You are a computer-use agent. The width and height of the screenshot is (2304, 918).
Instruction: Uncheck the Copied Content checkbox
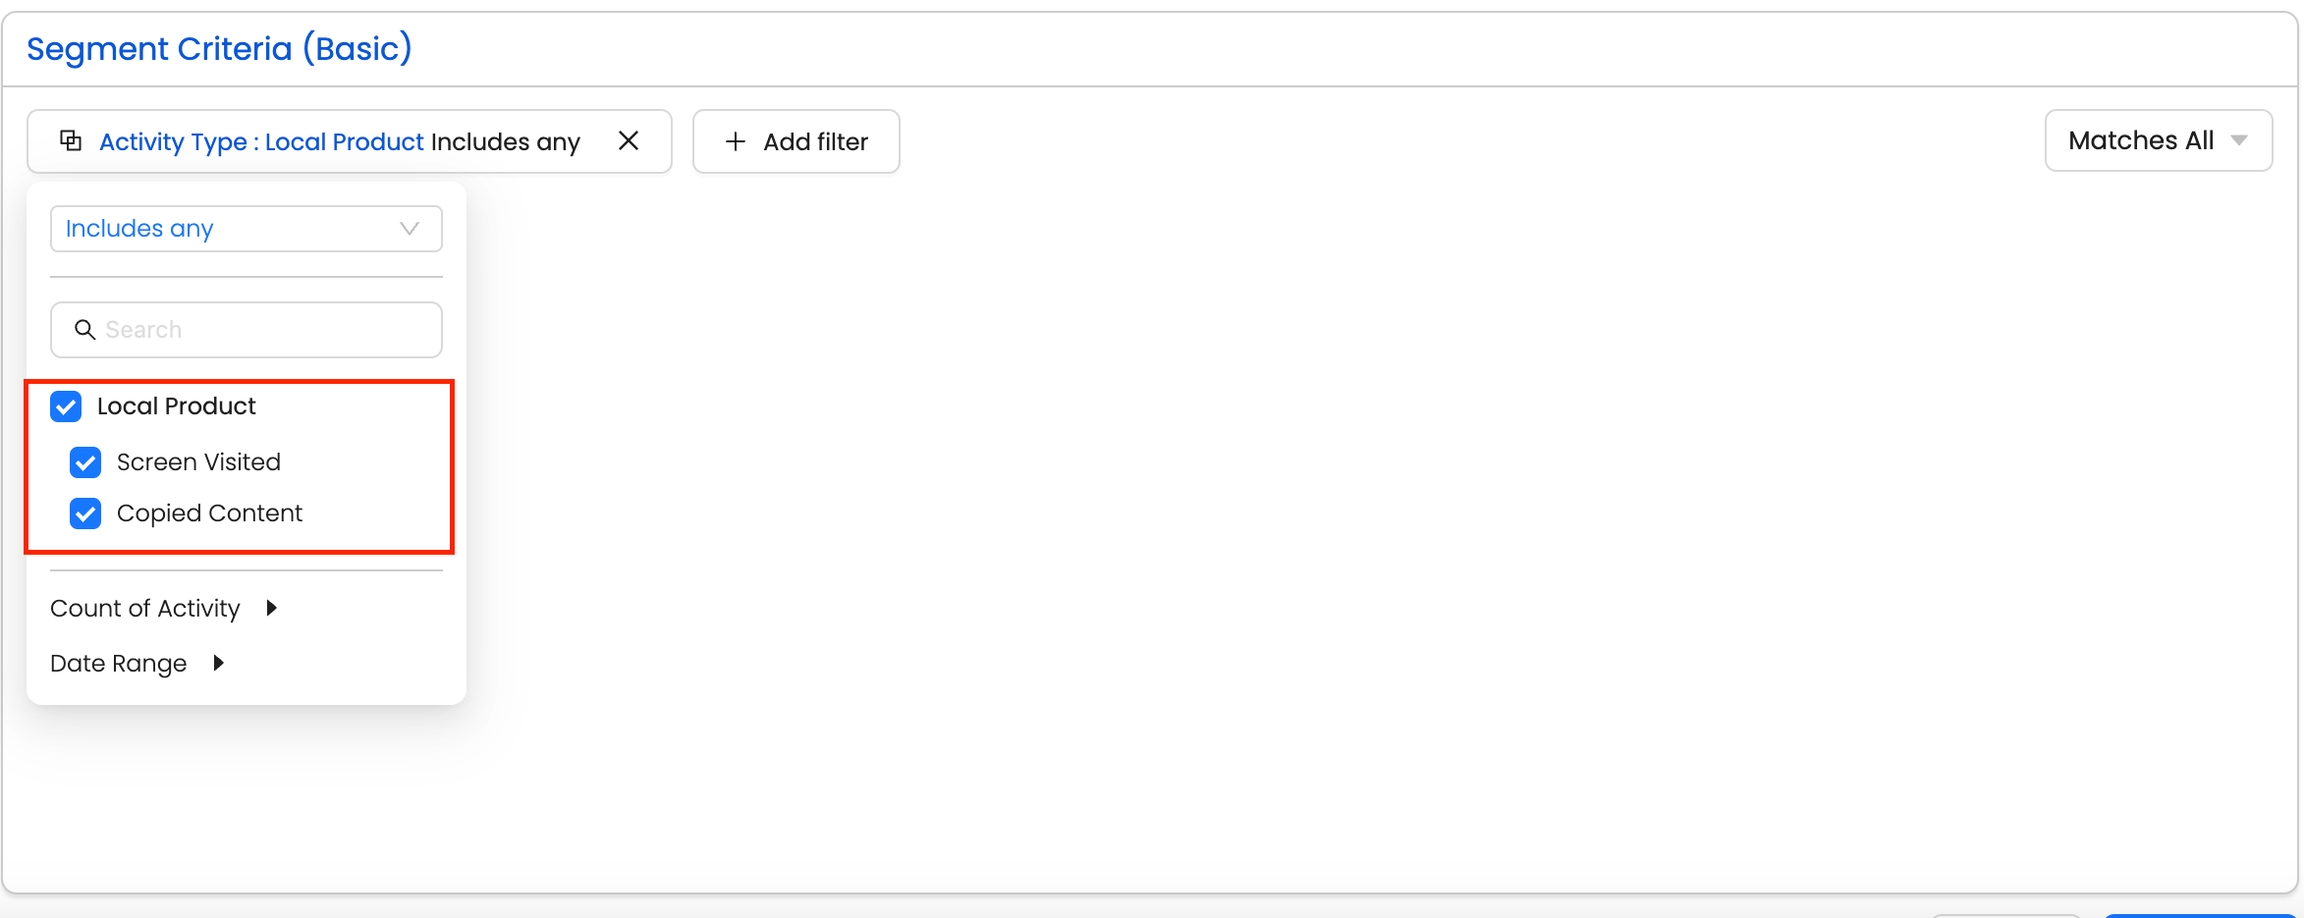[86, 514]
